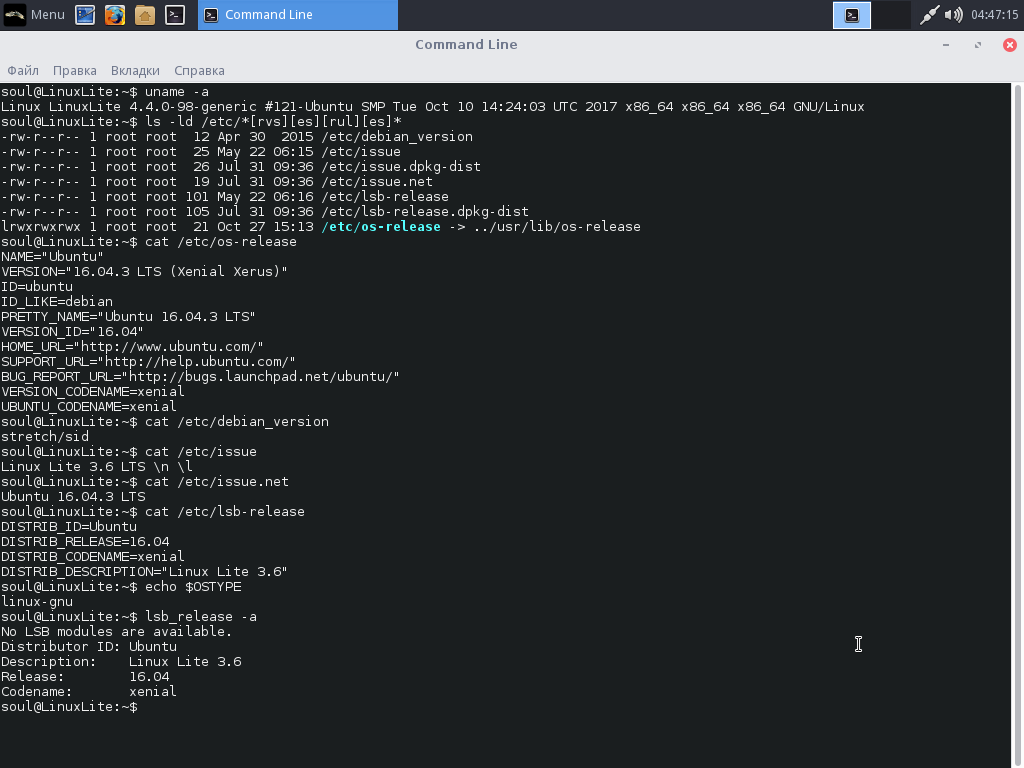Viewport: 1024px width, 768px height.
Task: Maximize the Command Line window
Action: click(x=978, y=44)
